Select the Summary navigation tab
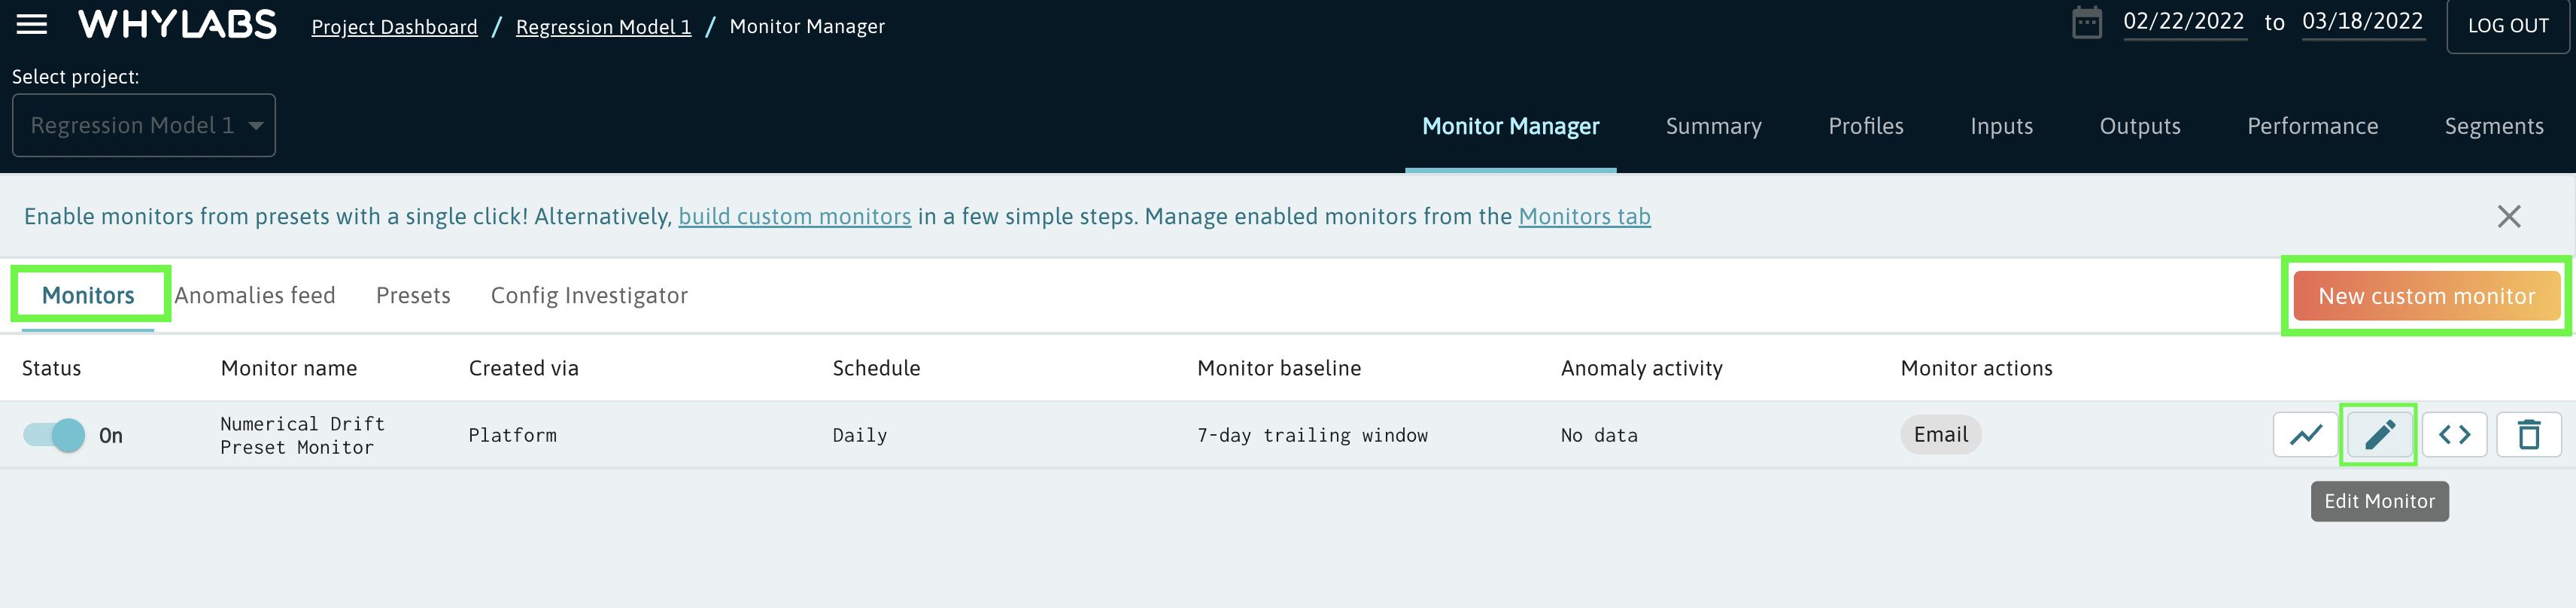2576x608 pixels. (1713, 127)
